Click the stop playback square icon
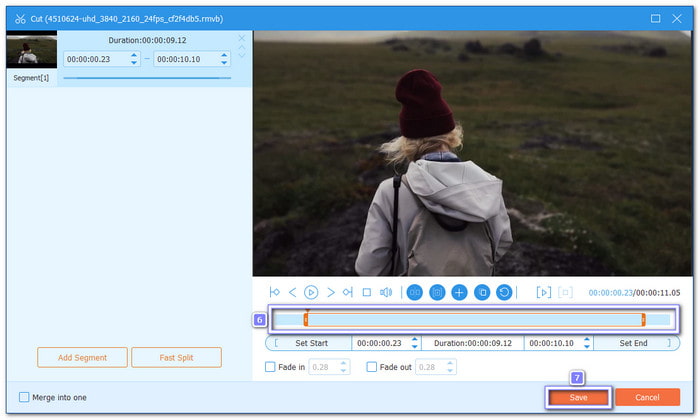This screenshot has height=420, width=700. click(367, 292)
